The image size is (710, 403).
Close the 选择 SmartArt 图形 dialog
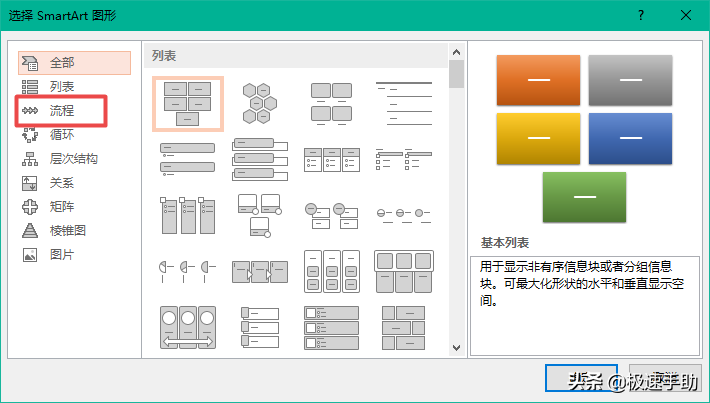(x=686, y=15)
